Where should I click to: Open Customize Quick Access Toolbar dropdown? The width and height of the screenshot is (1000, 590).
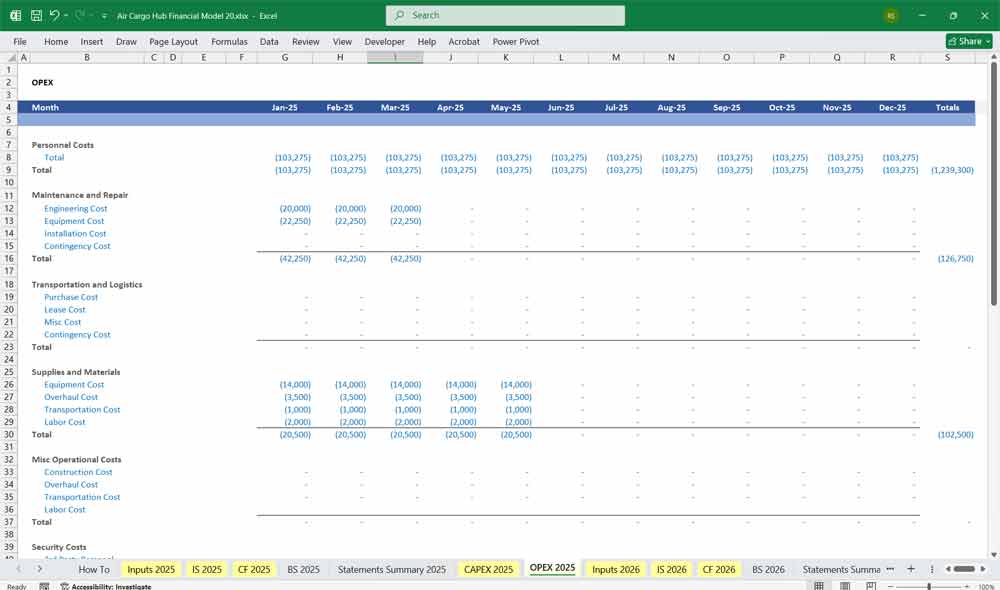pos(104,16)
